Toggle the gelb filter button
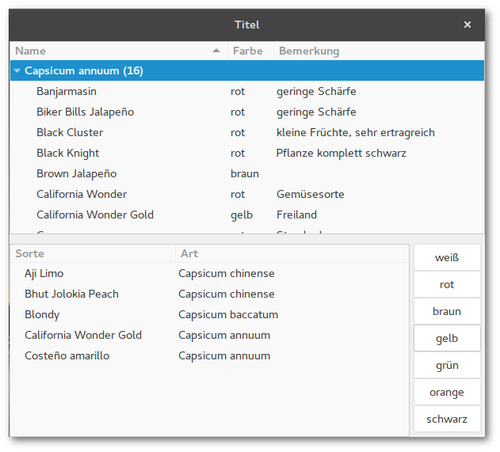 (447, 338)
